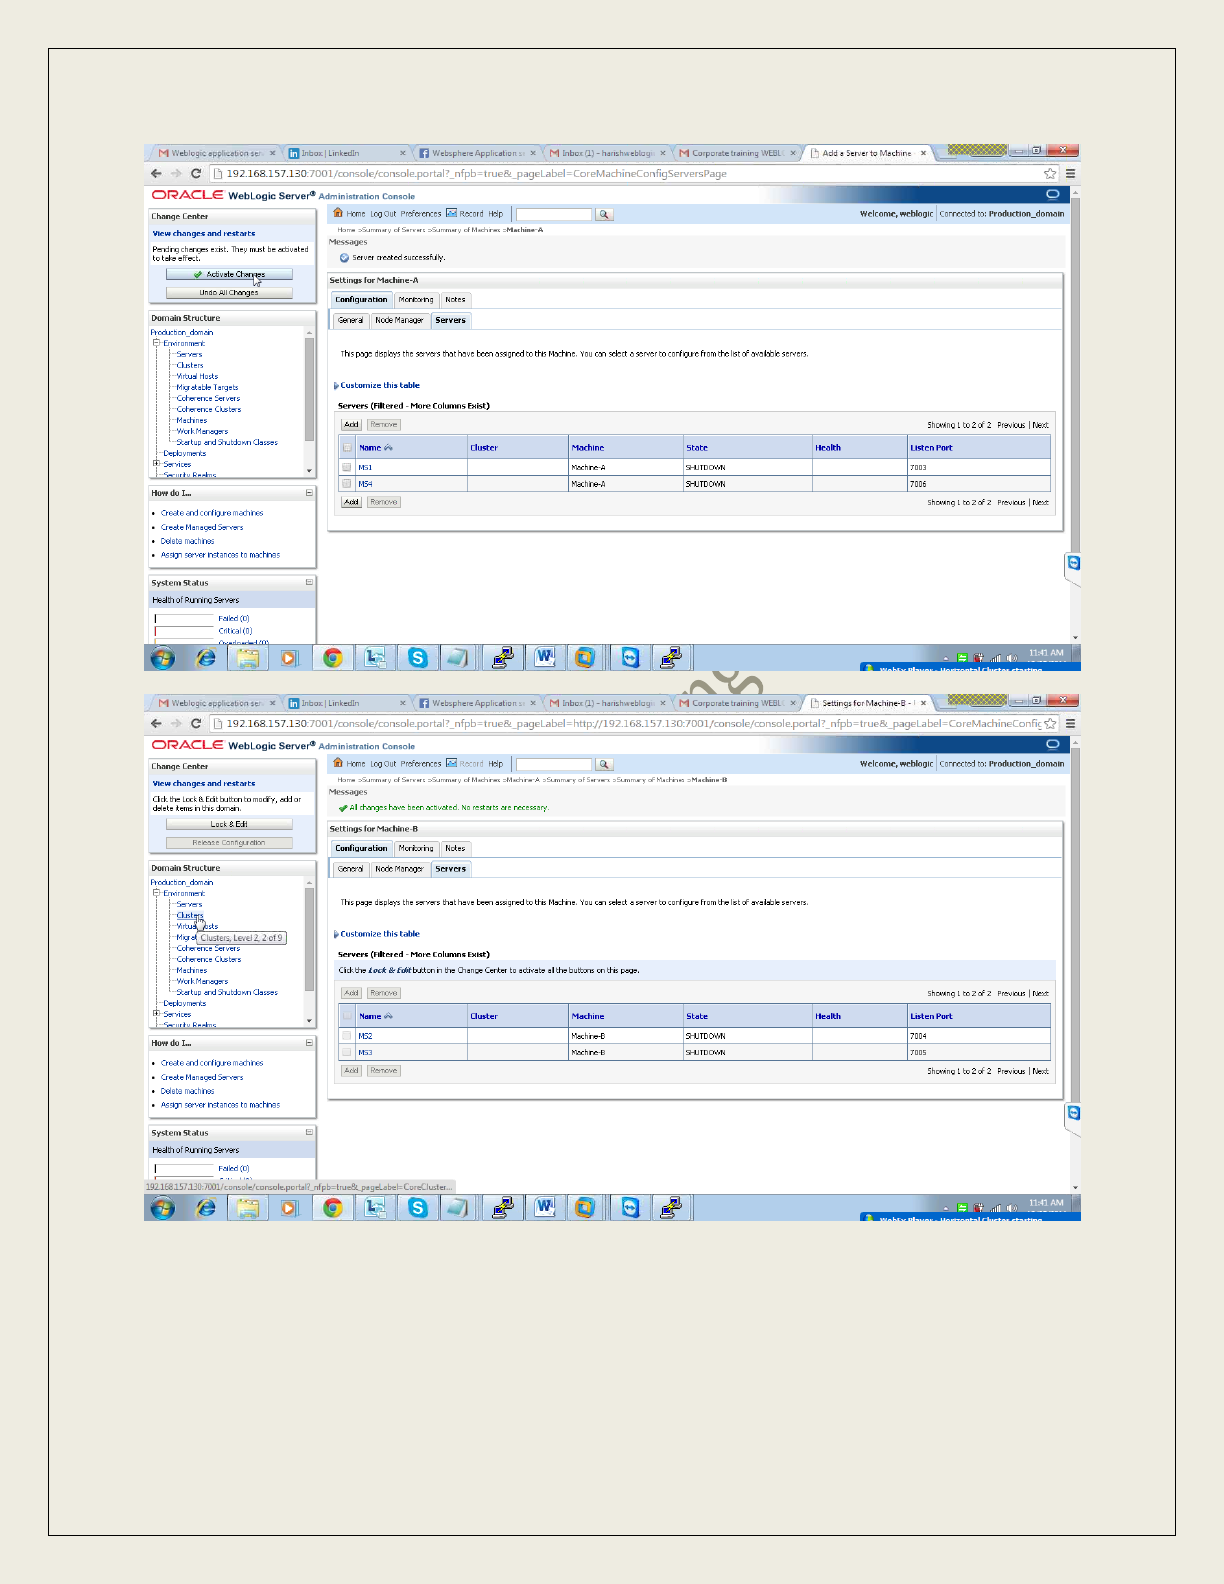This screenshot has width=1224, height=1584.
Task: Collapse System Status panel in Machine-A console
Action: coord(309,582)
